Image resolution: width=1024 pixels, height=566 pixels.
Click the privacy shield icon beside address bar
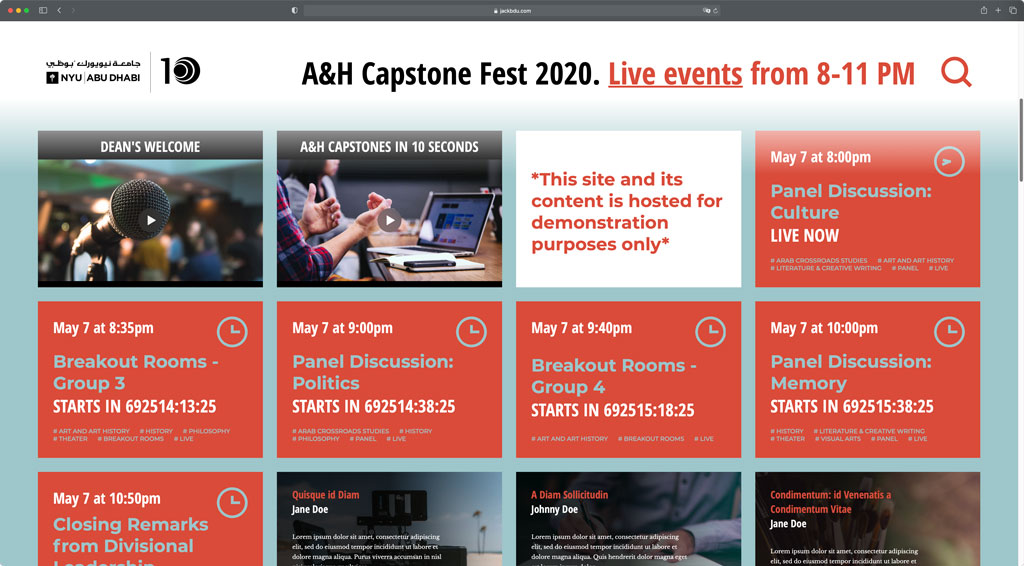[295, 10]
